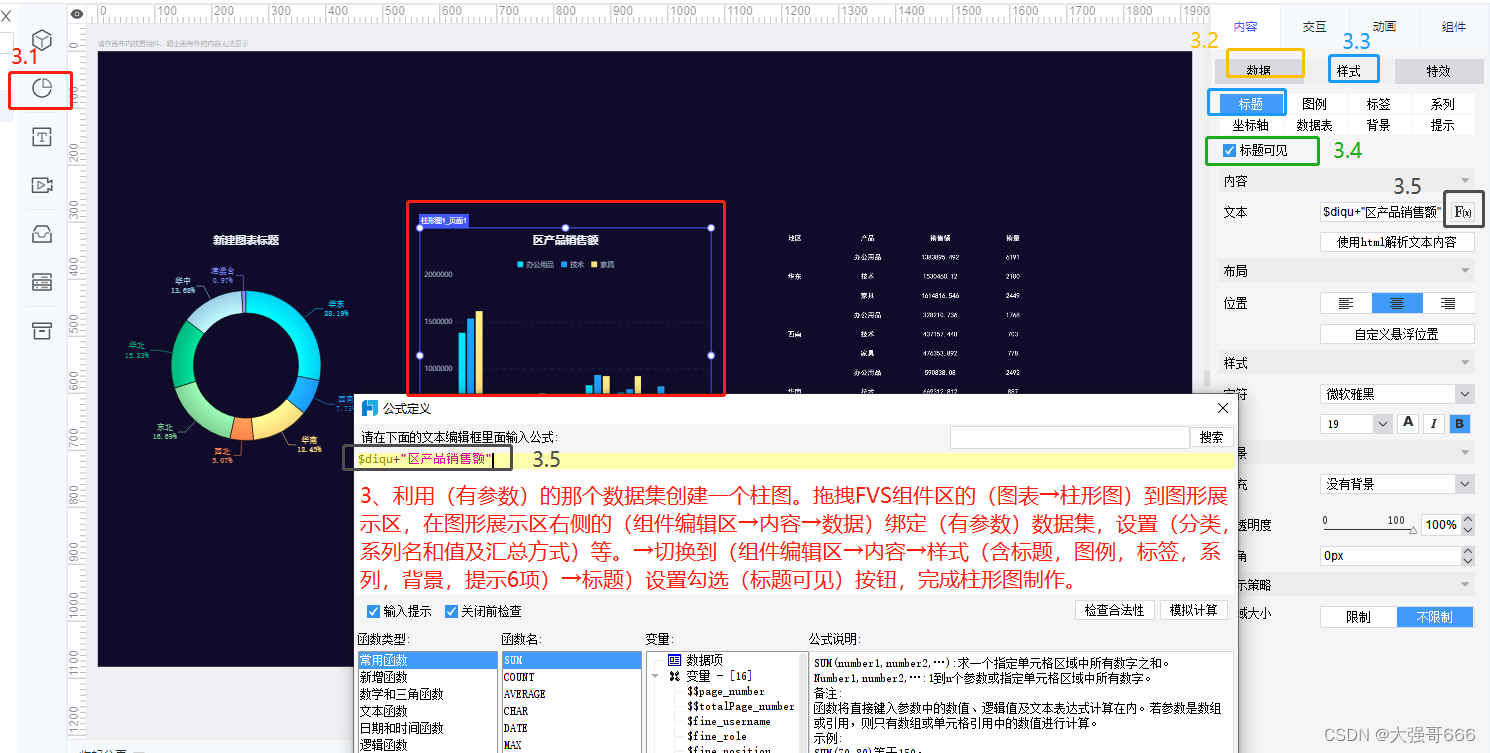The width and height of the screenshot is (1490, 753).
Task: Select the 坐标轴 style tab
Action: pyautogui.click(x=1250, y=125)
